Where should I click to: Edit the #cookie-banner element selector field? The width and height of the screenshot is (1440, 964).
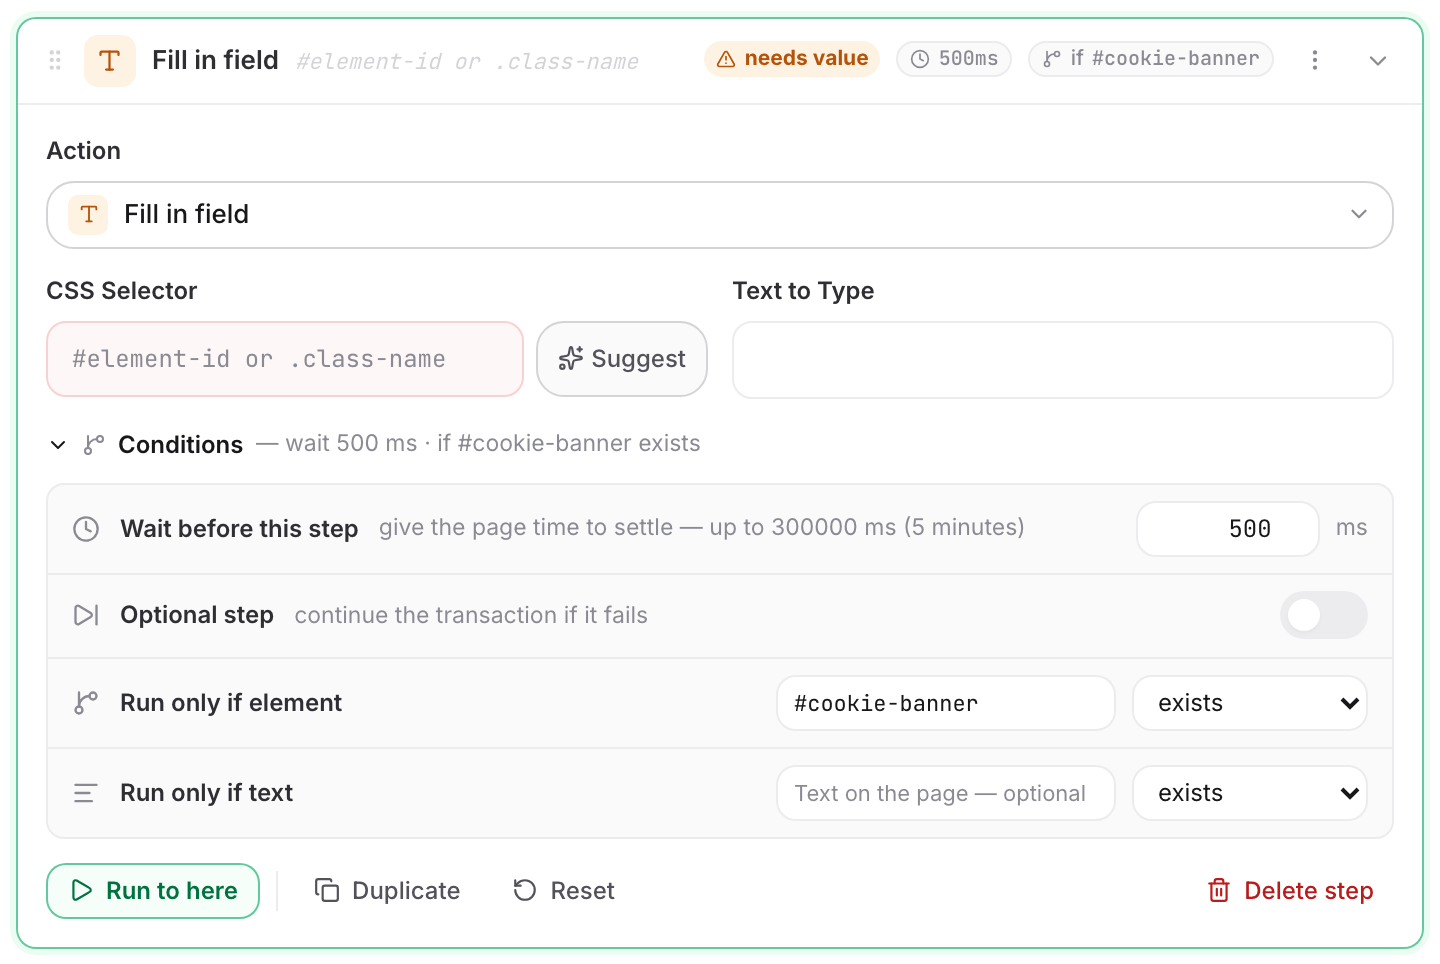[x=946, y=703]
